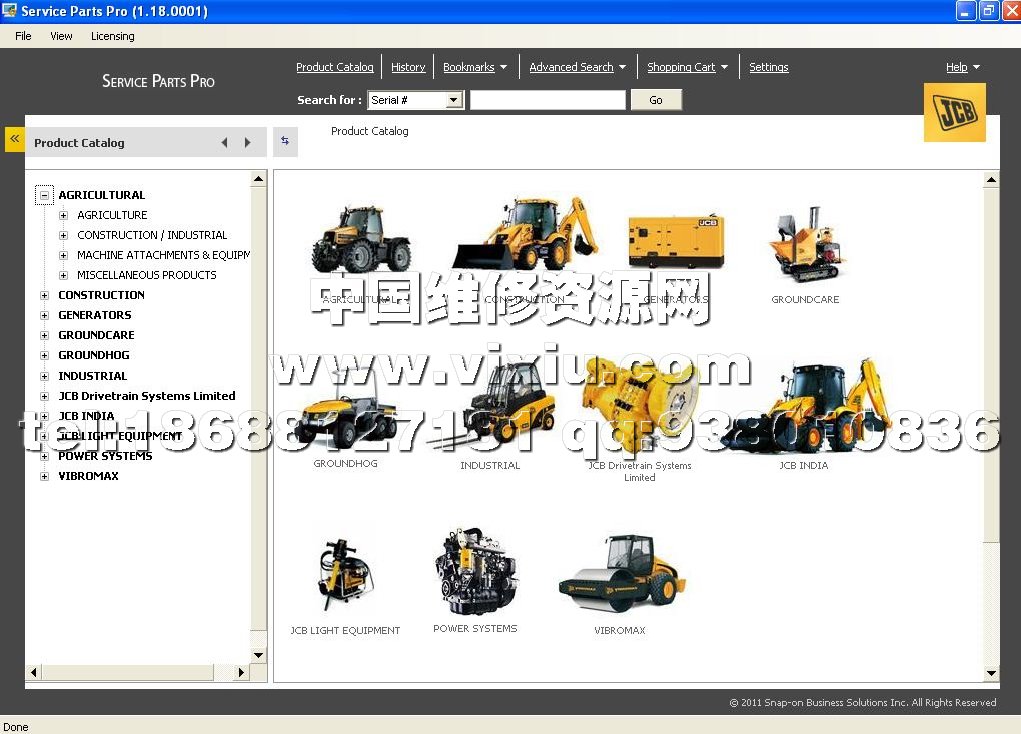Image resolution: width=1021 pixels, height=734 pixels.
Task: Open the Advanced Search dropdown menu
Action: pos(577,67)
